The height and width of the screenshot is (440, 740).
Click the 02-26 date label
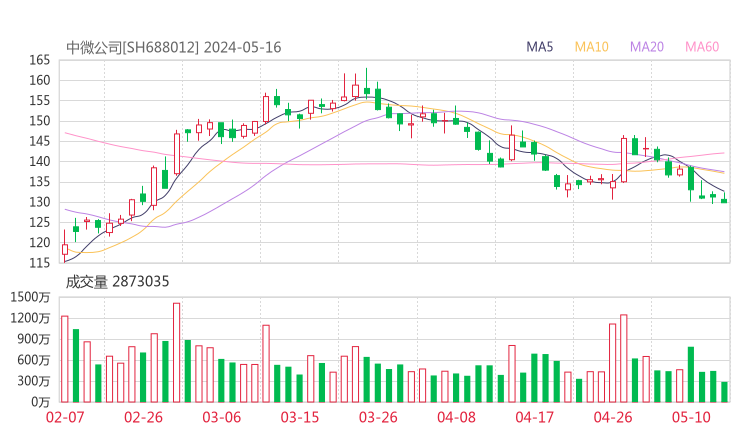[143, 417]
